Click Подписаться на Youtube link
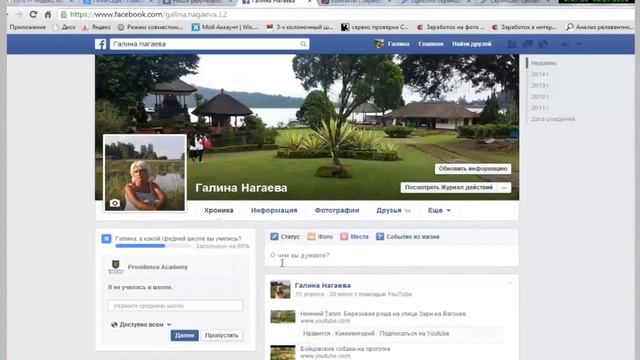640x360 pixels. (414, 333)
